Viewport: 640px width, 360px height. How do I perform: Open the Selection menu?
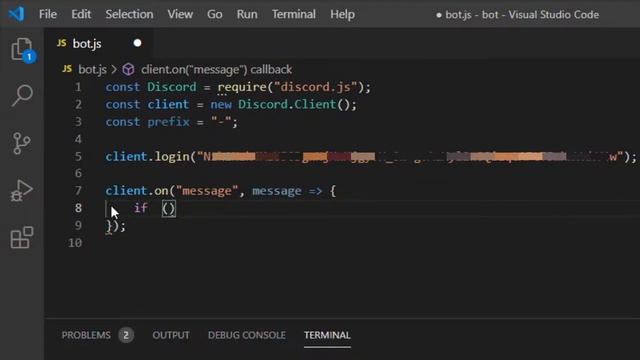[129, 14]
